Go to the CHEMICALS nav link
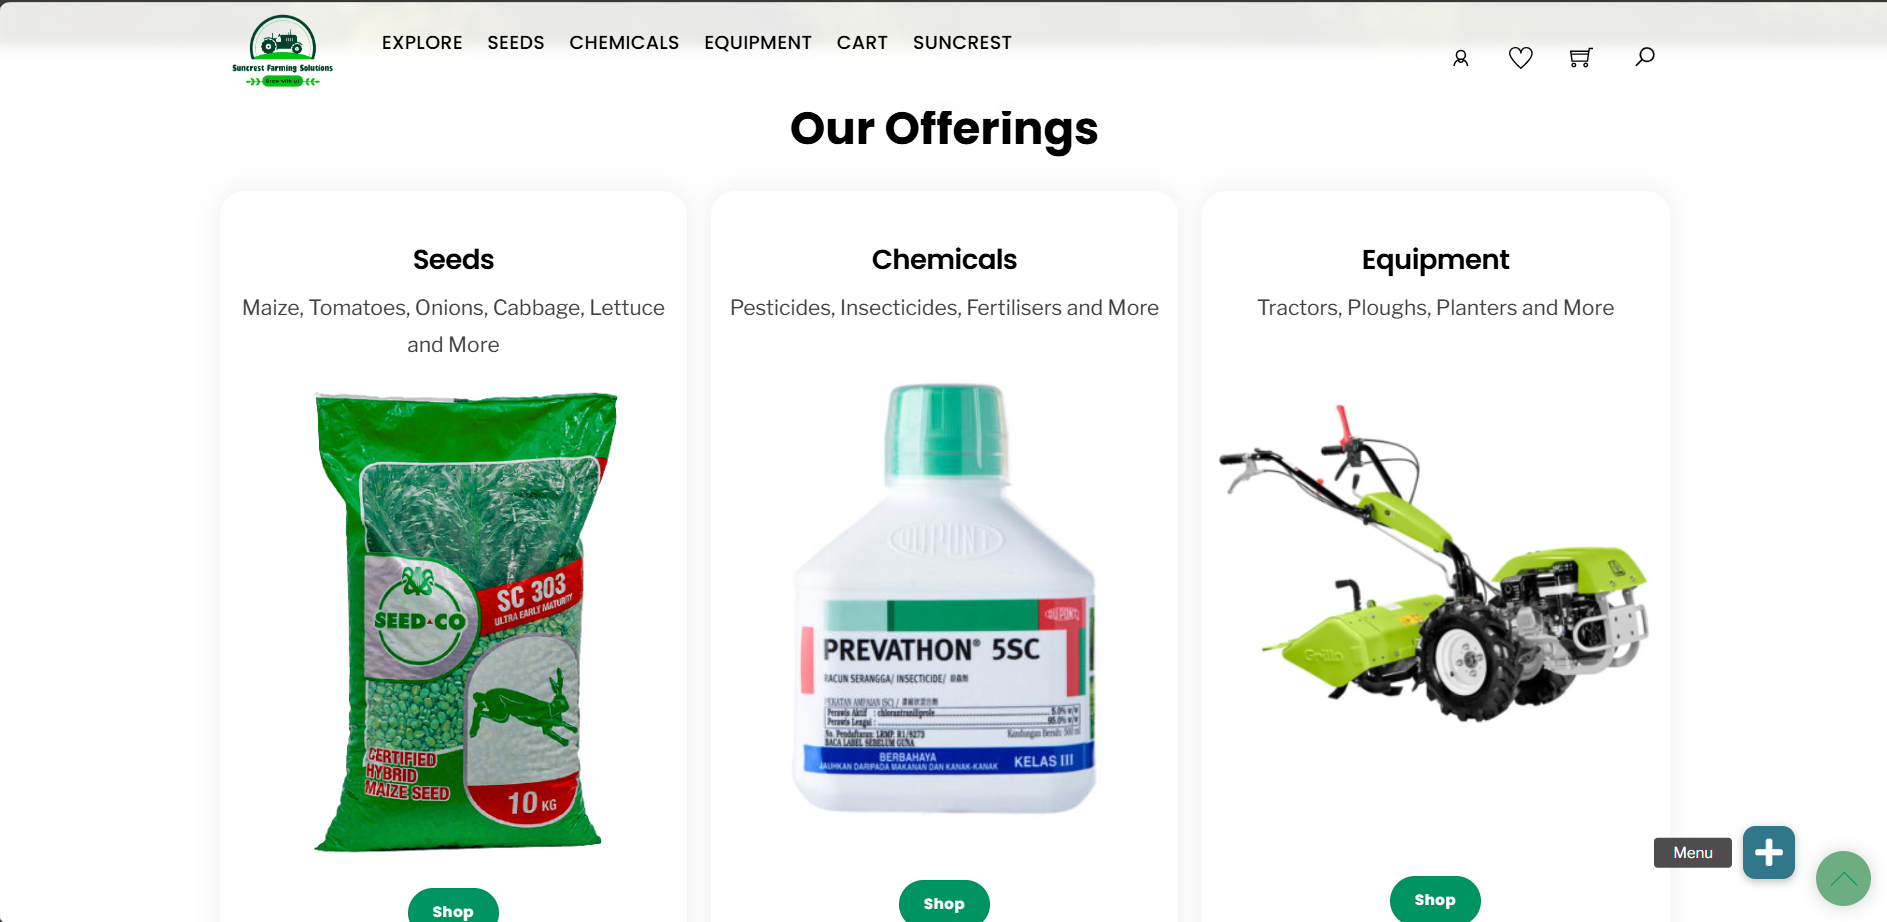 pyautogui.click(x=624, y=43)
